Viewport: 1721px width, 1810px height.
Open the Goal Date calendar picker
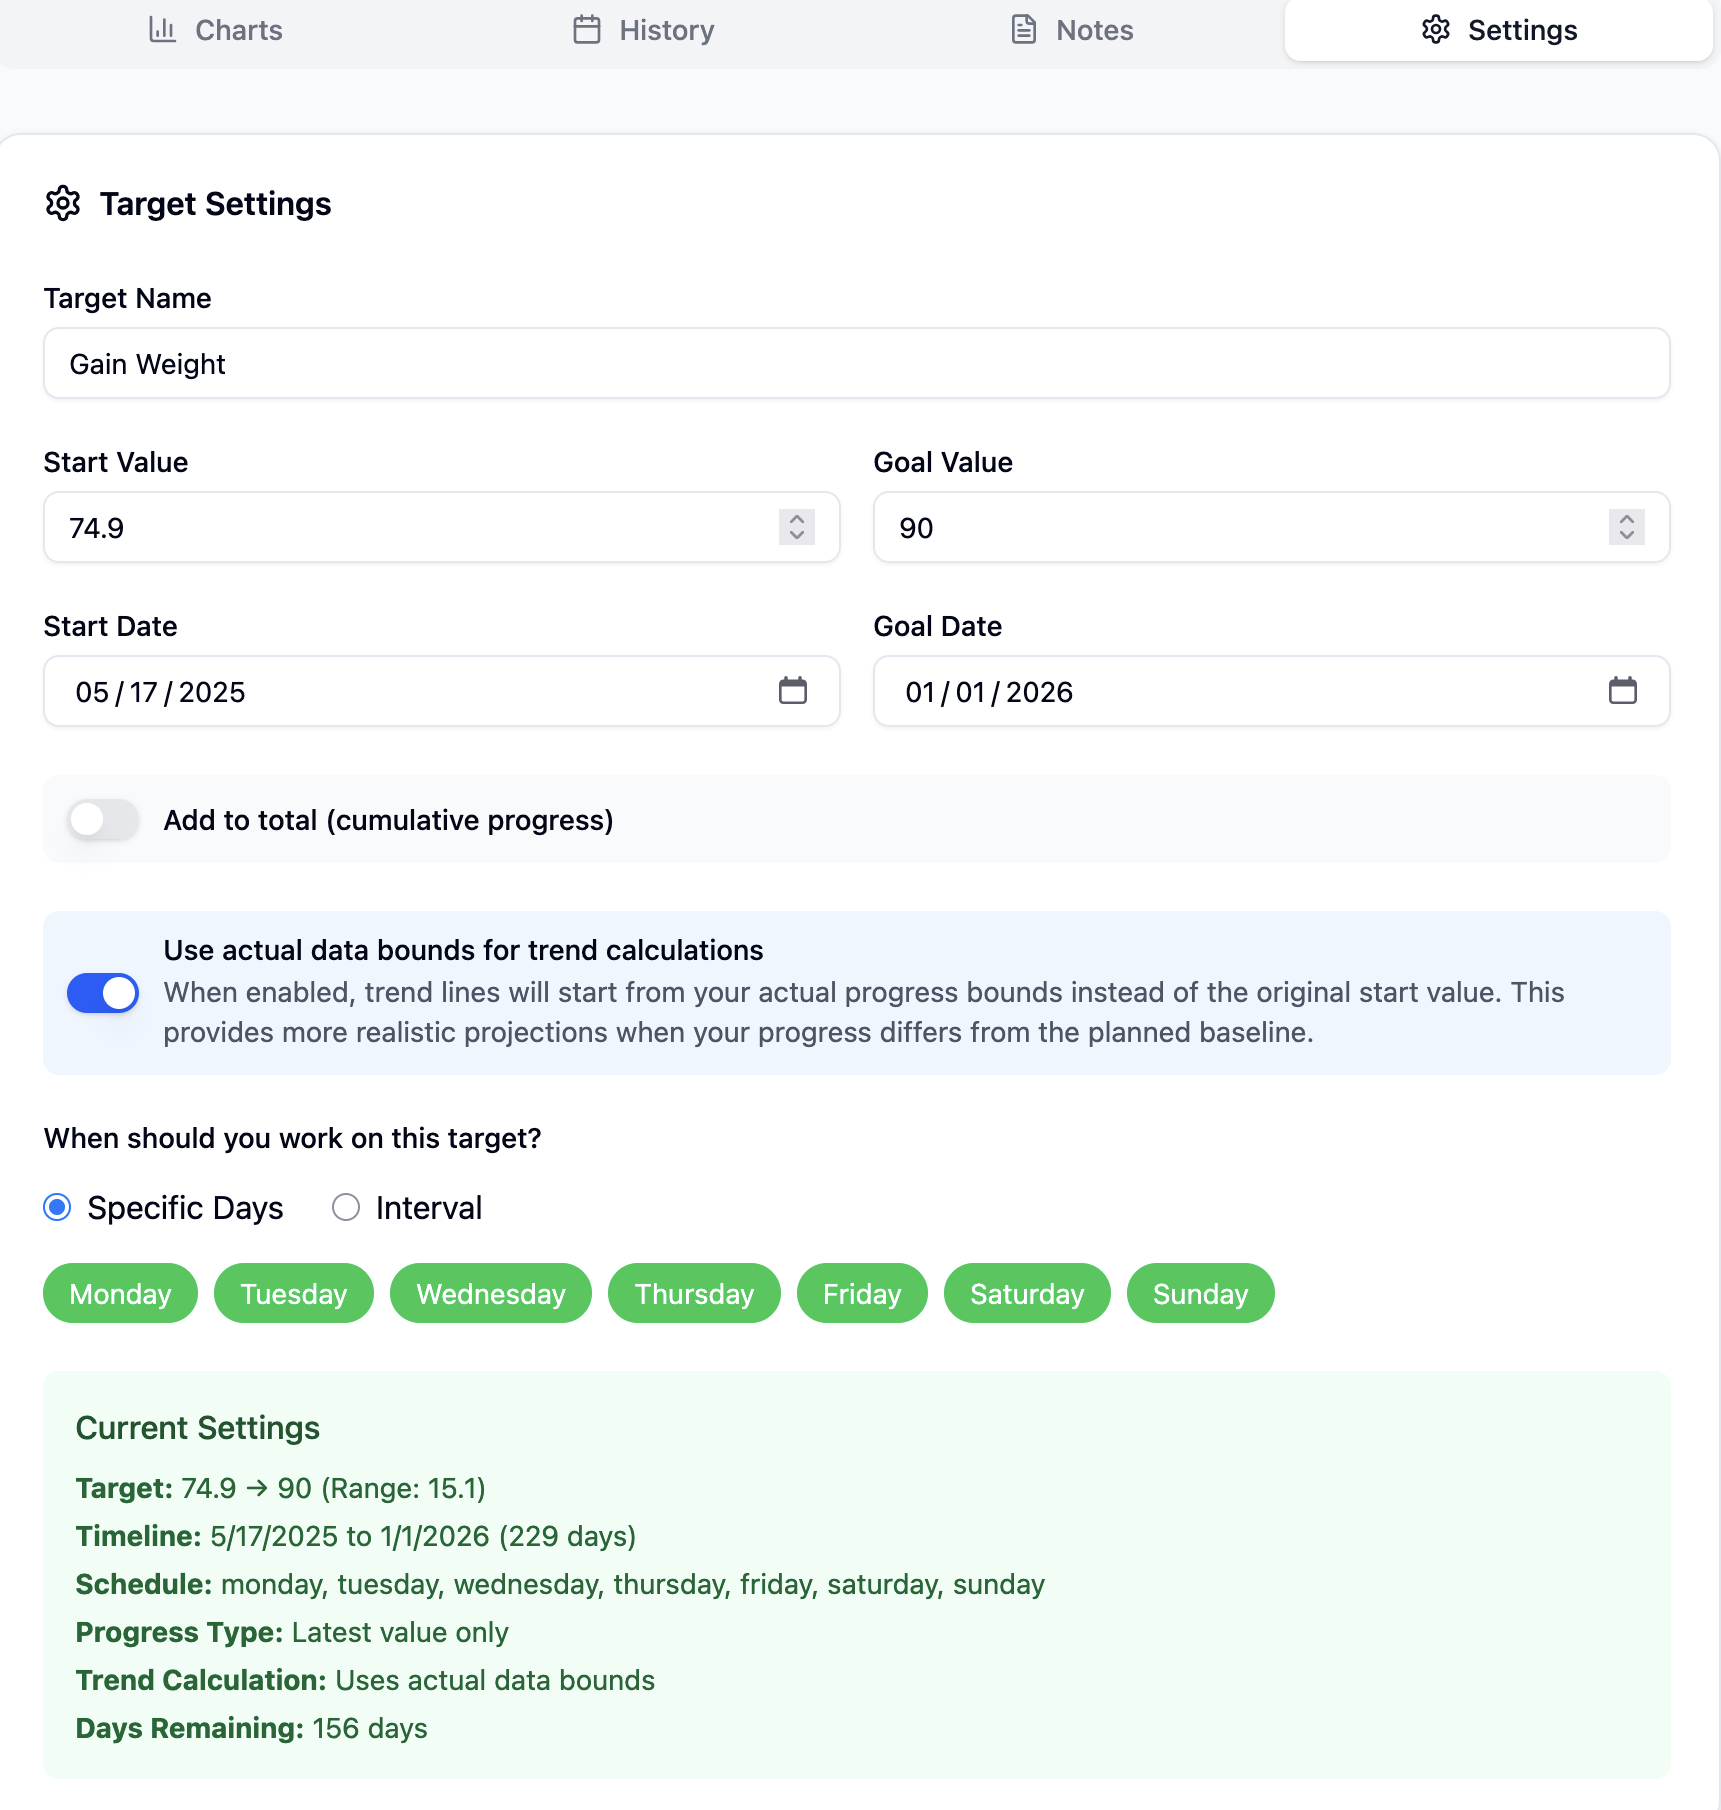(1624, 690)
